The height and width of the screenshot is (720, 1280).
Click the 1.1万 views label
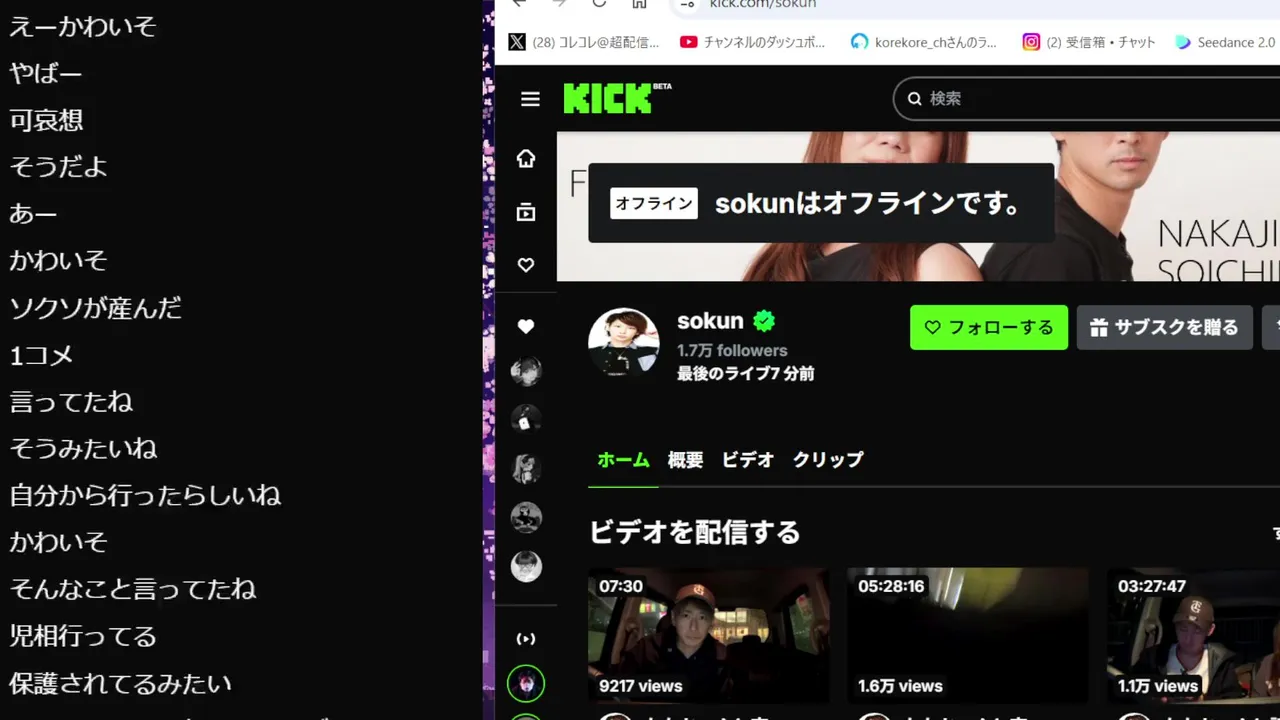[1158, 686]
